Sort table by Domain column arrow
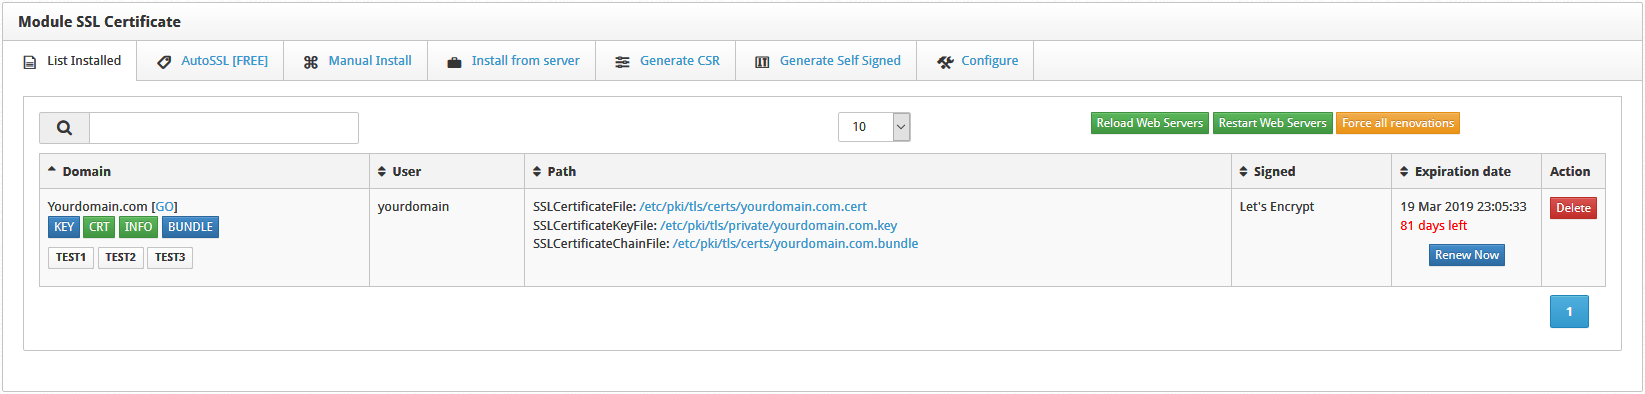 pyautogui.click(x=52, y=170)
